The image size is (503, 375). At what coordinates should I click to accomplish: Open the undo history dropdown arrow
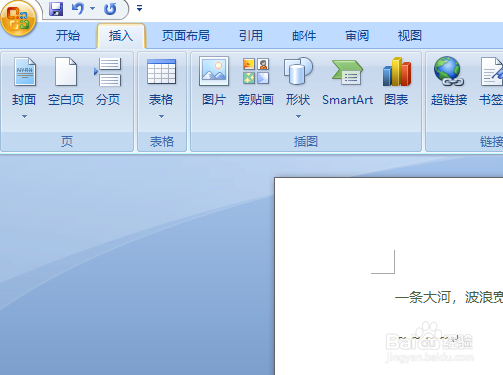[93, 9]
